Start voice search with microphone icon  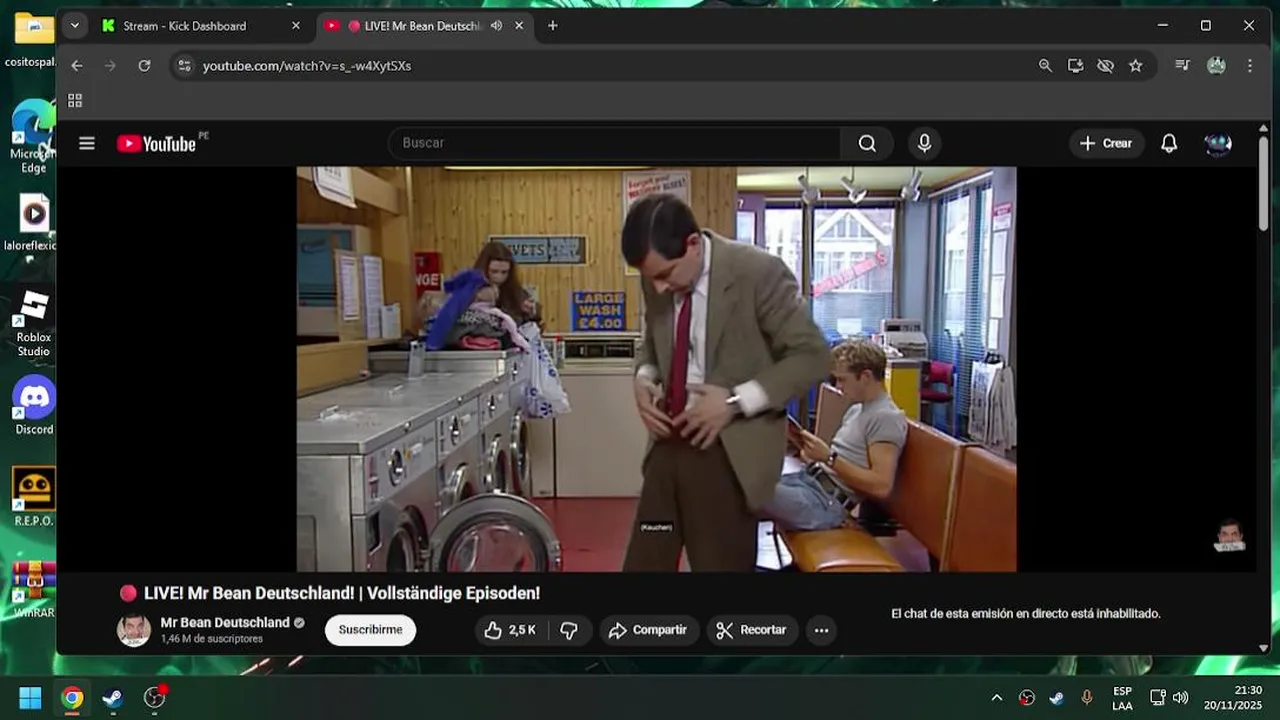click(924, 143)
